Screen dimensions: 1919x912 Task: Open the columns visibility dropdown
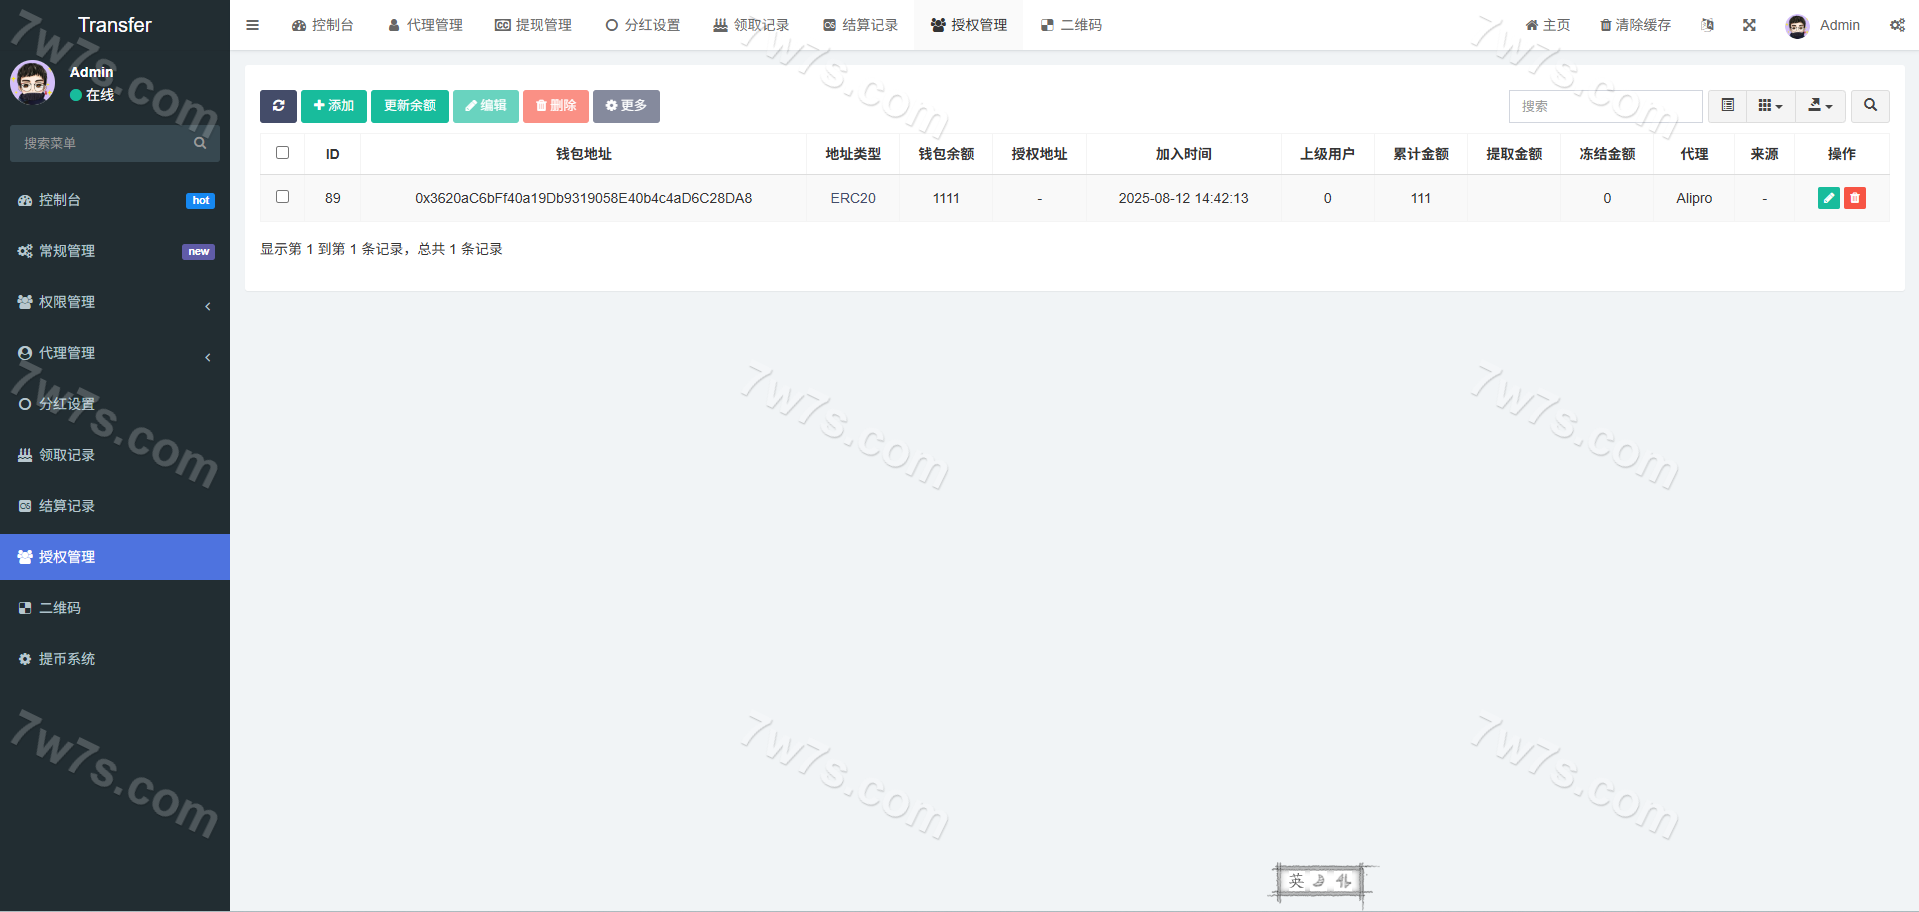pos(1770,106)
